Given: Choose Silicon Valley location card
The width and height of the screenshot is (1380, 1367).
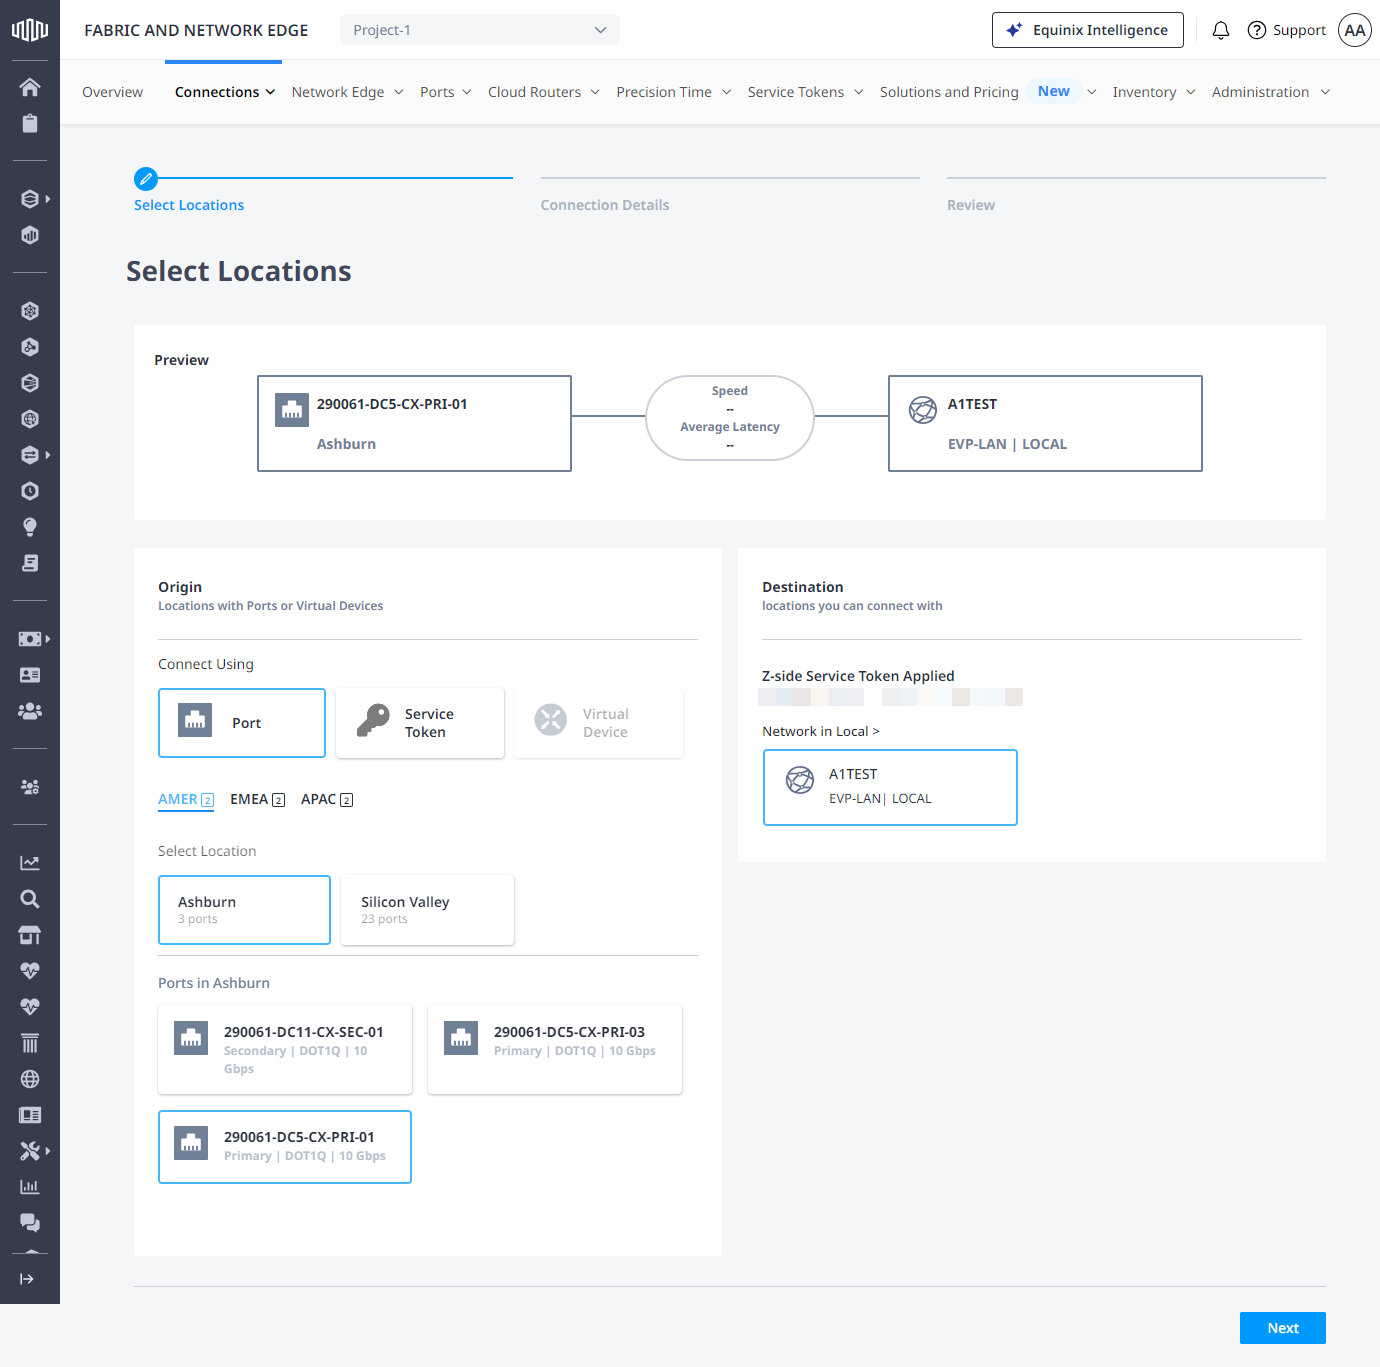Looking at the screenshot, I should pos(427,910).
